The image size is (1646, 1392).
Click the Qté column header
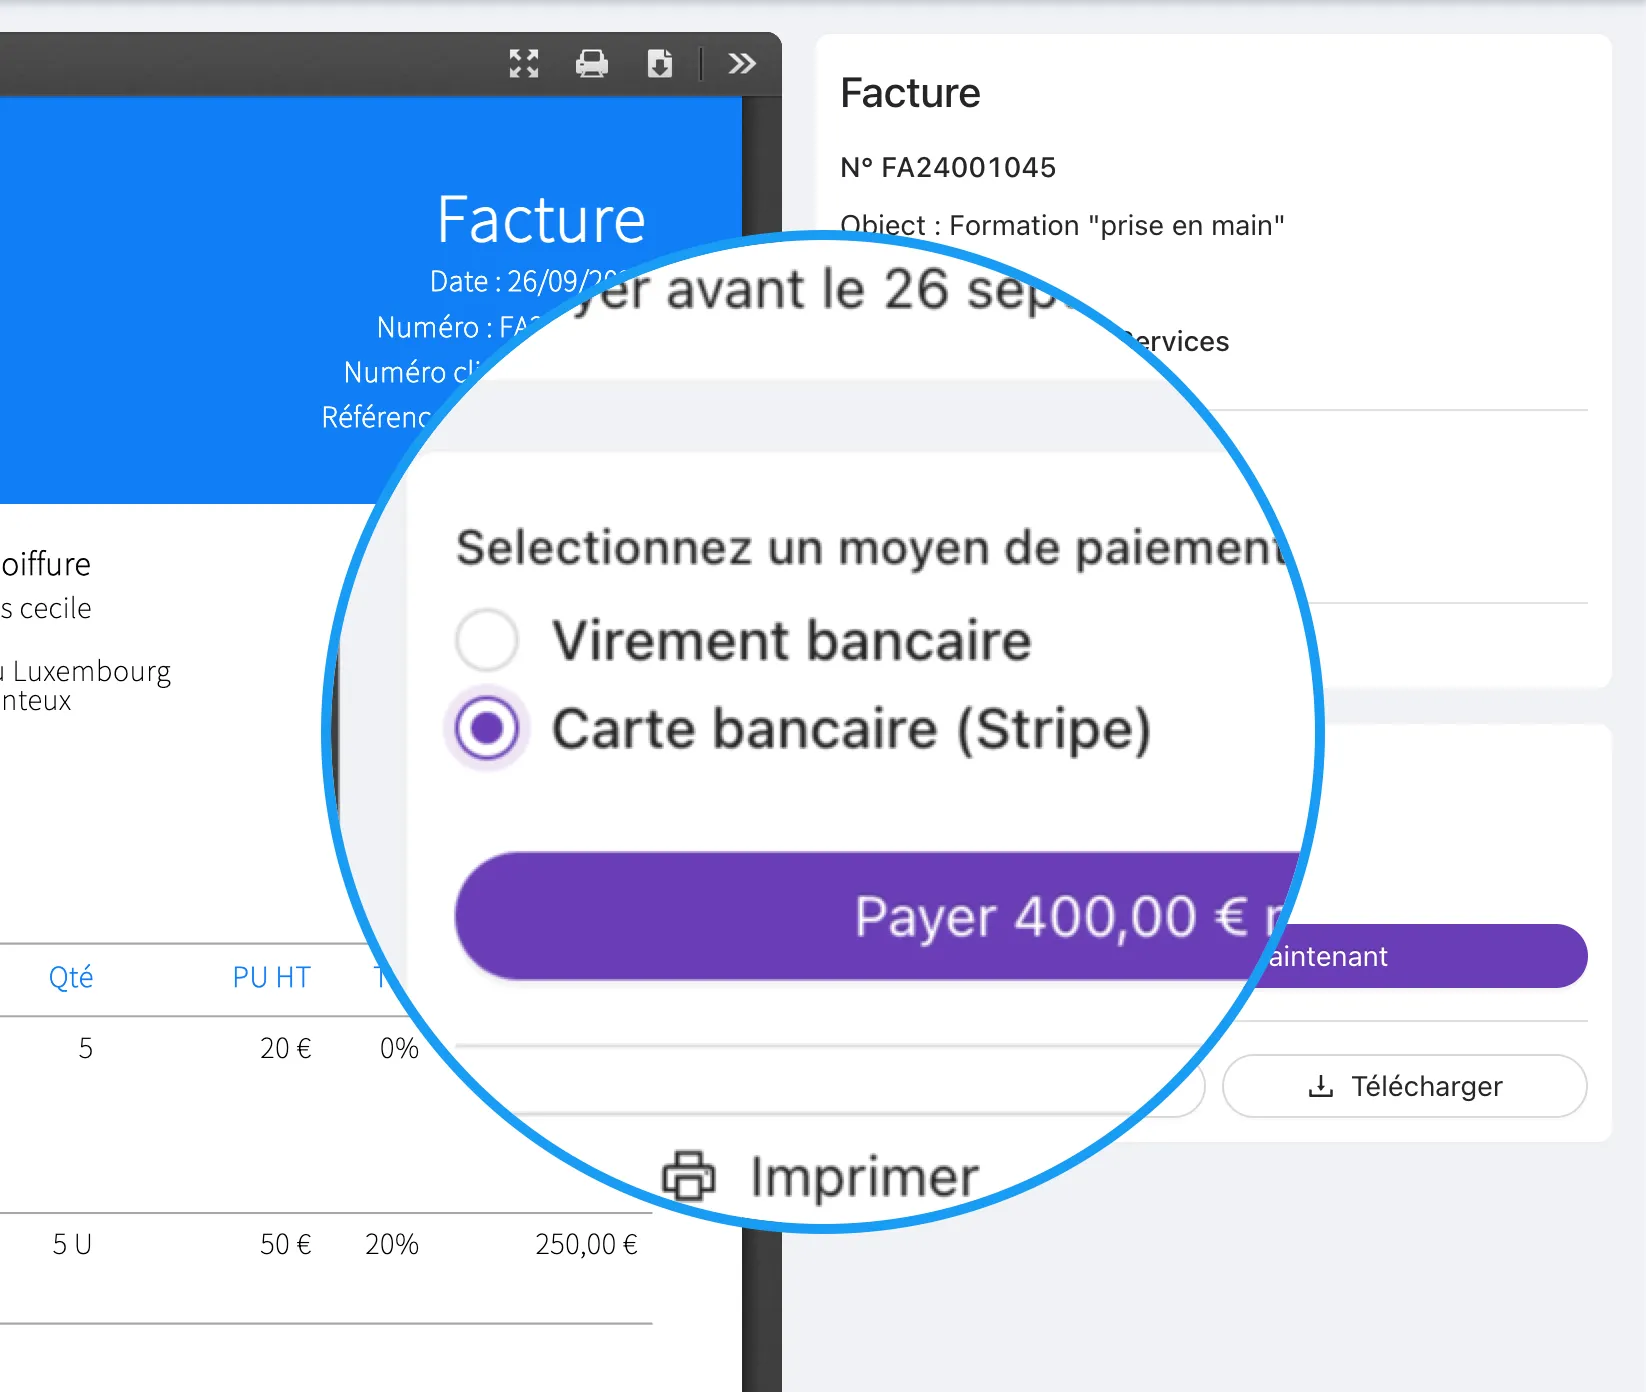(71, 977)
